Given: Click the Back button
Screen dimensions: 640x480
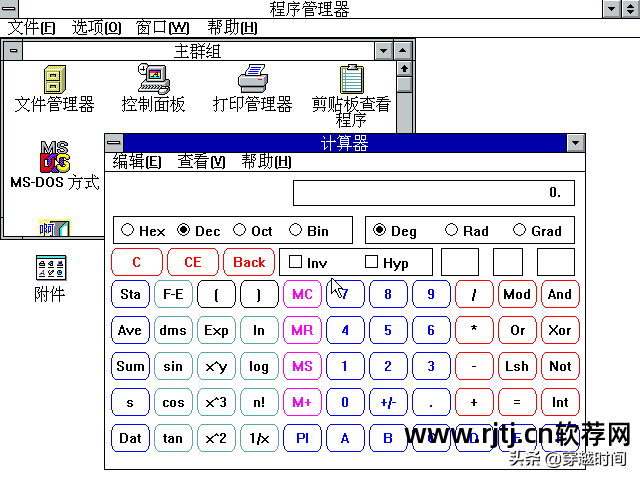Looking at the screenshot, I should [x=249, y=262].
